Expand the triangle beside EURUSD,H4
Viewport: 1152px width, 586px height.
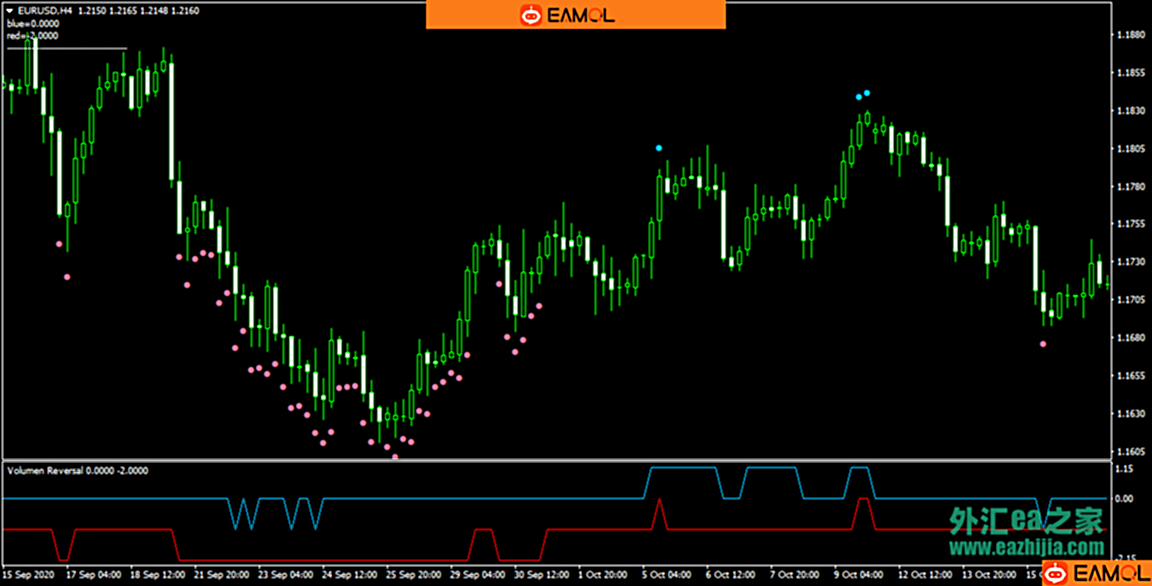click(x=10, y=10)
